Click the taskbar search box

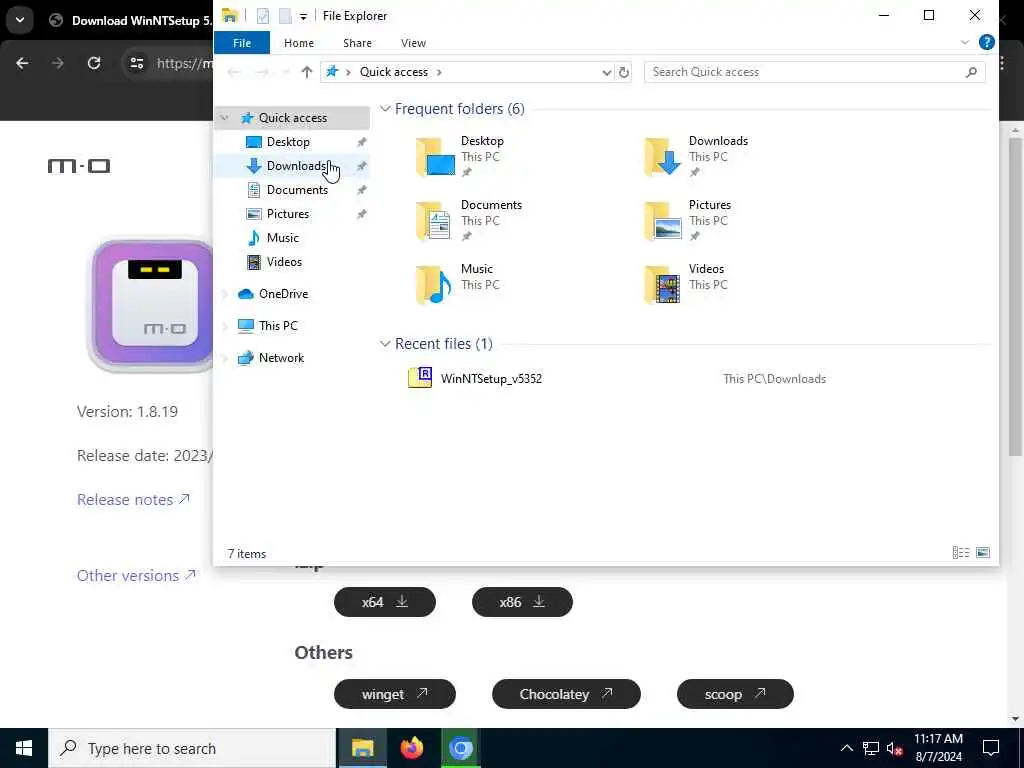coord(192,748)
